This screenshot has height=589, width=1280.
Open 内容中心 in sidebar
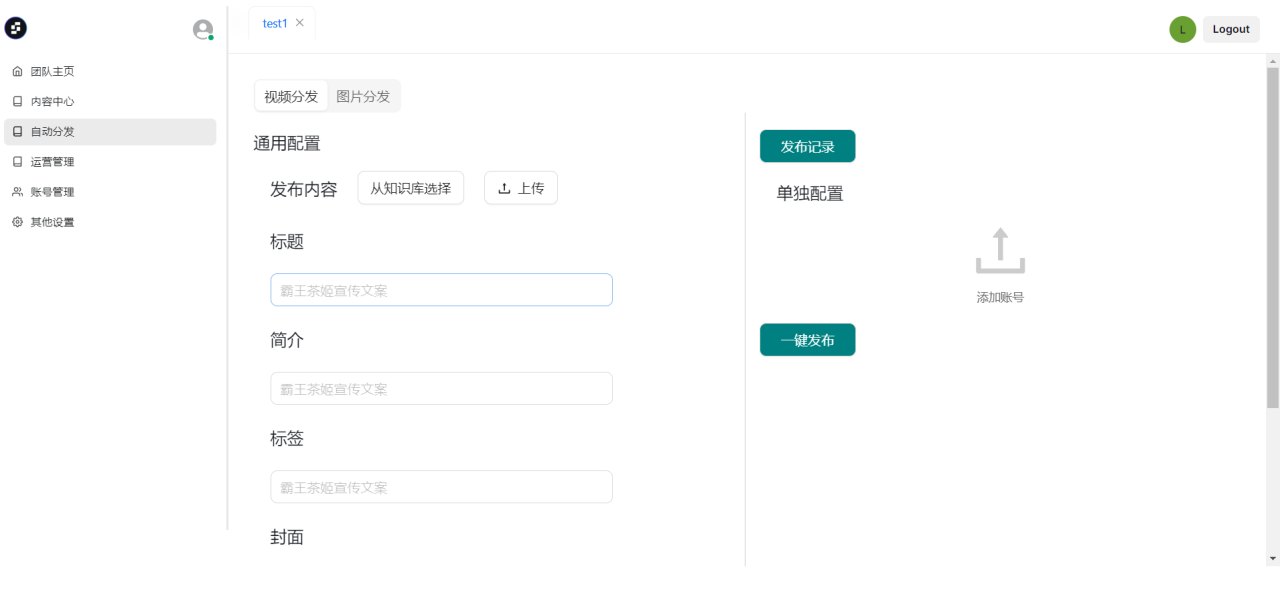52,102
